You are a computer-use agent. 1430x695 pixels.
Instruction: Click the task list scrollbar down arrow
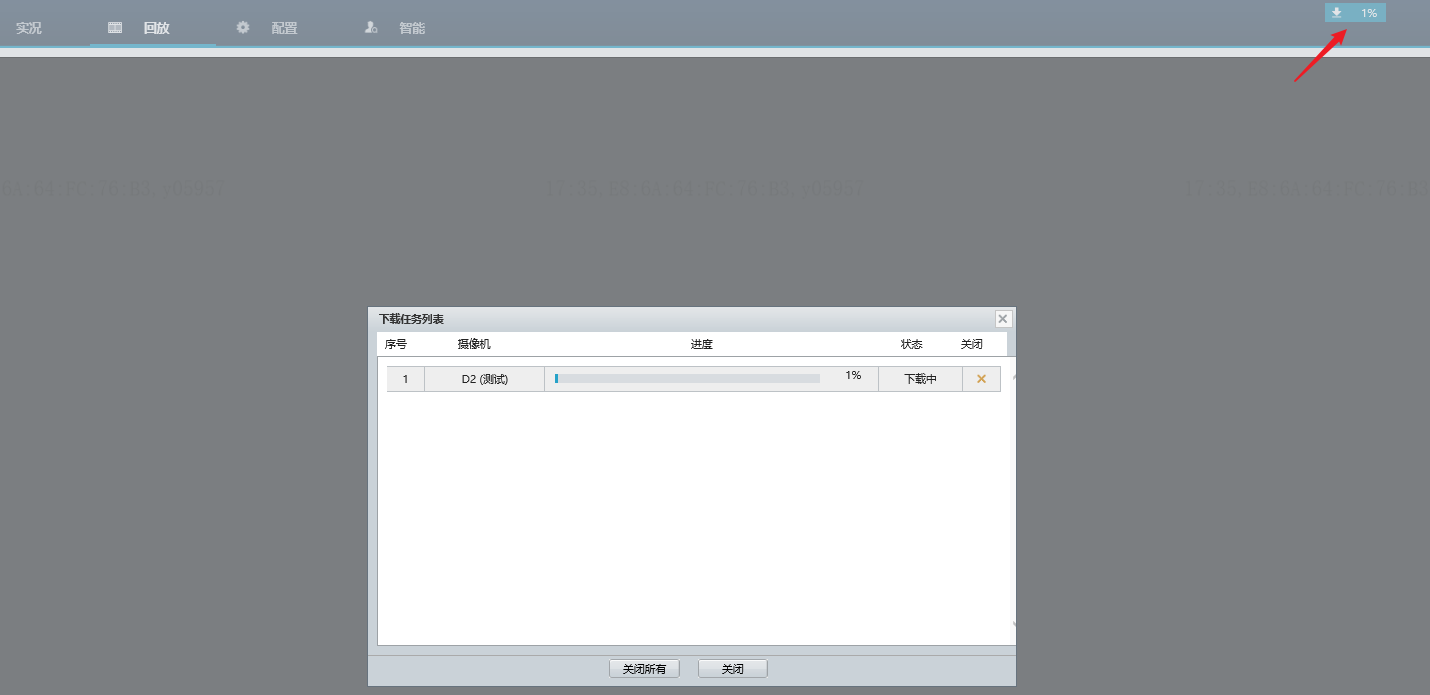click(x=1015, y=624)
